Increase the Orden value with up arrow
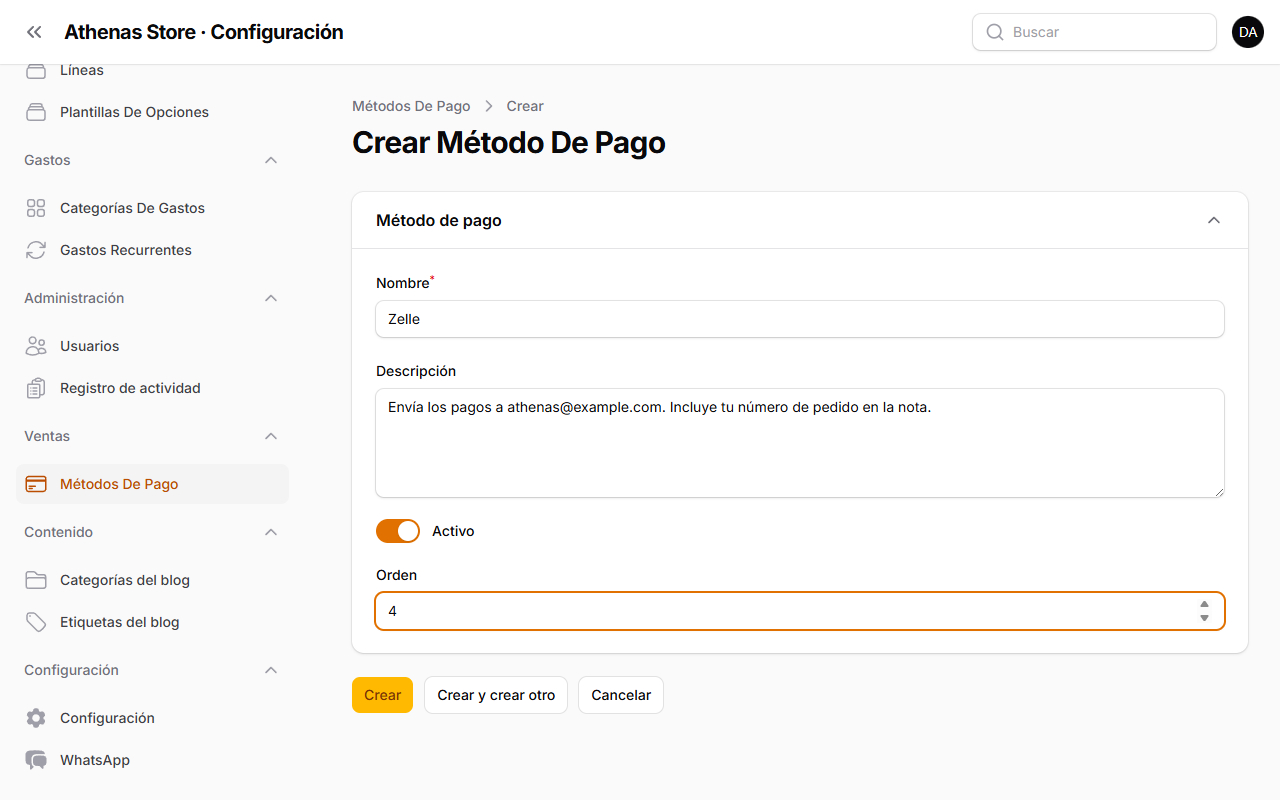1280x800 pixels. (1204, 604)
